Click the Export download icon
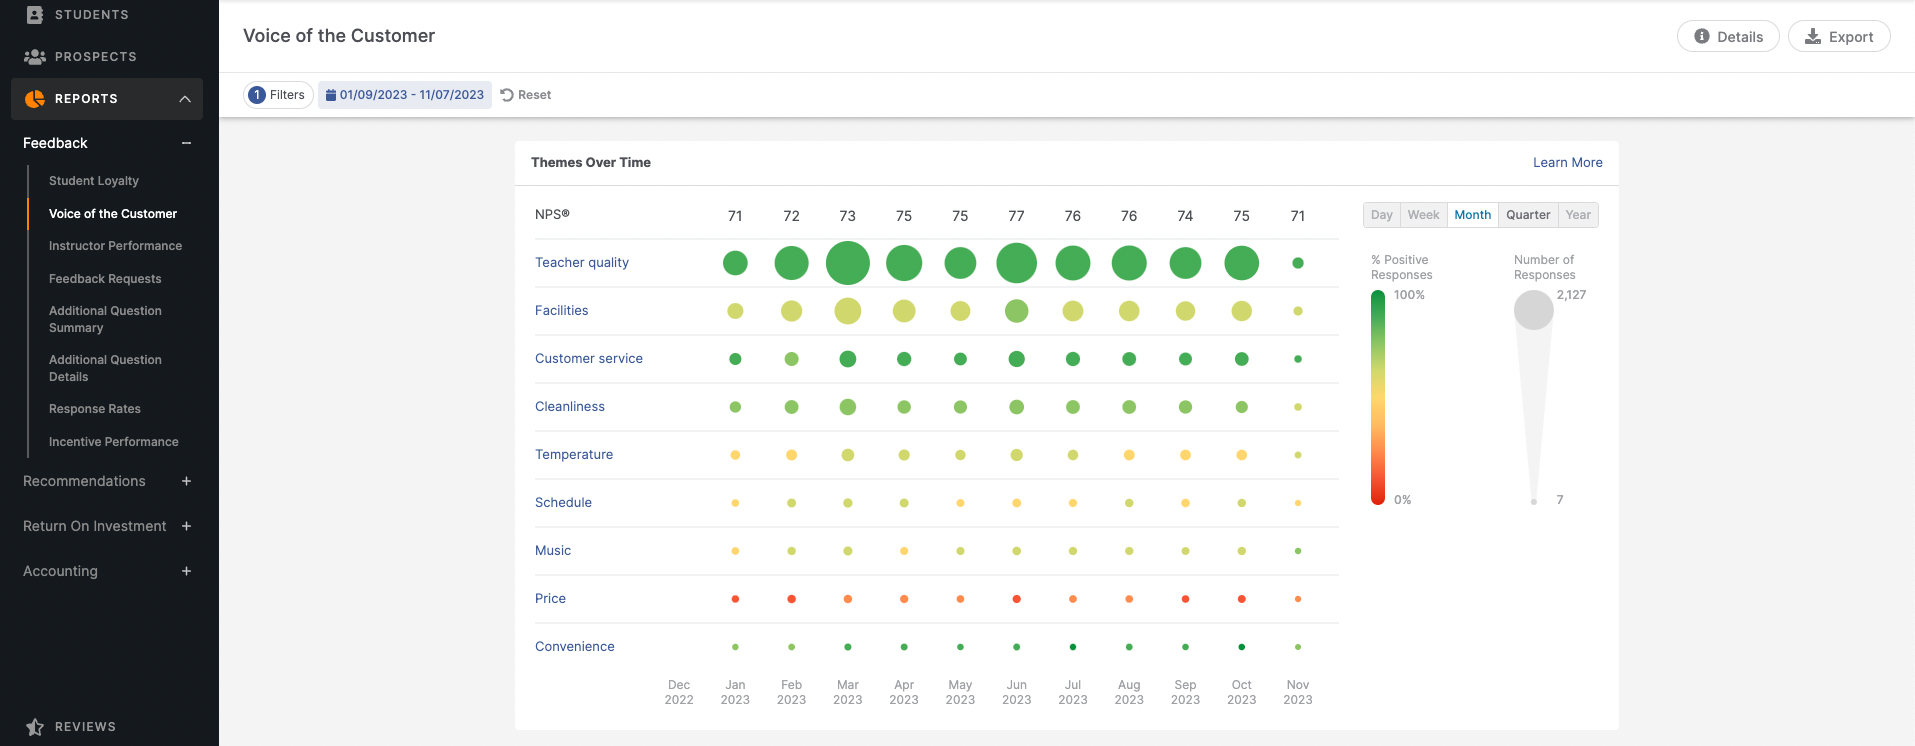This screenshot has height=746, width=1915. point(1812,36)
